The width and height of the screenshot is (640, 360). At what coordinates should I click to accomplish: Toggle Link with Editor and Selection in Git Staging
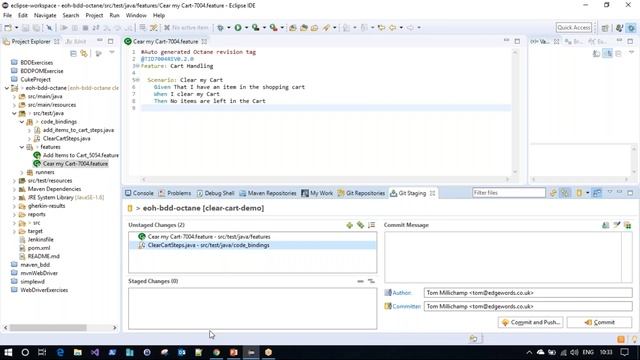tap(565, 193)
